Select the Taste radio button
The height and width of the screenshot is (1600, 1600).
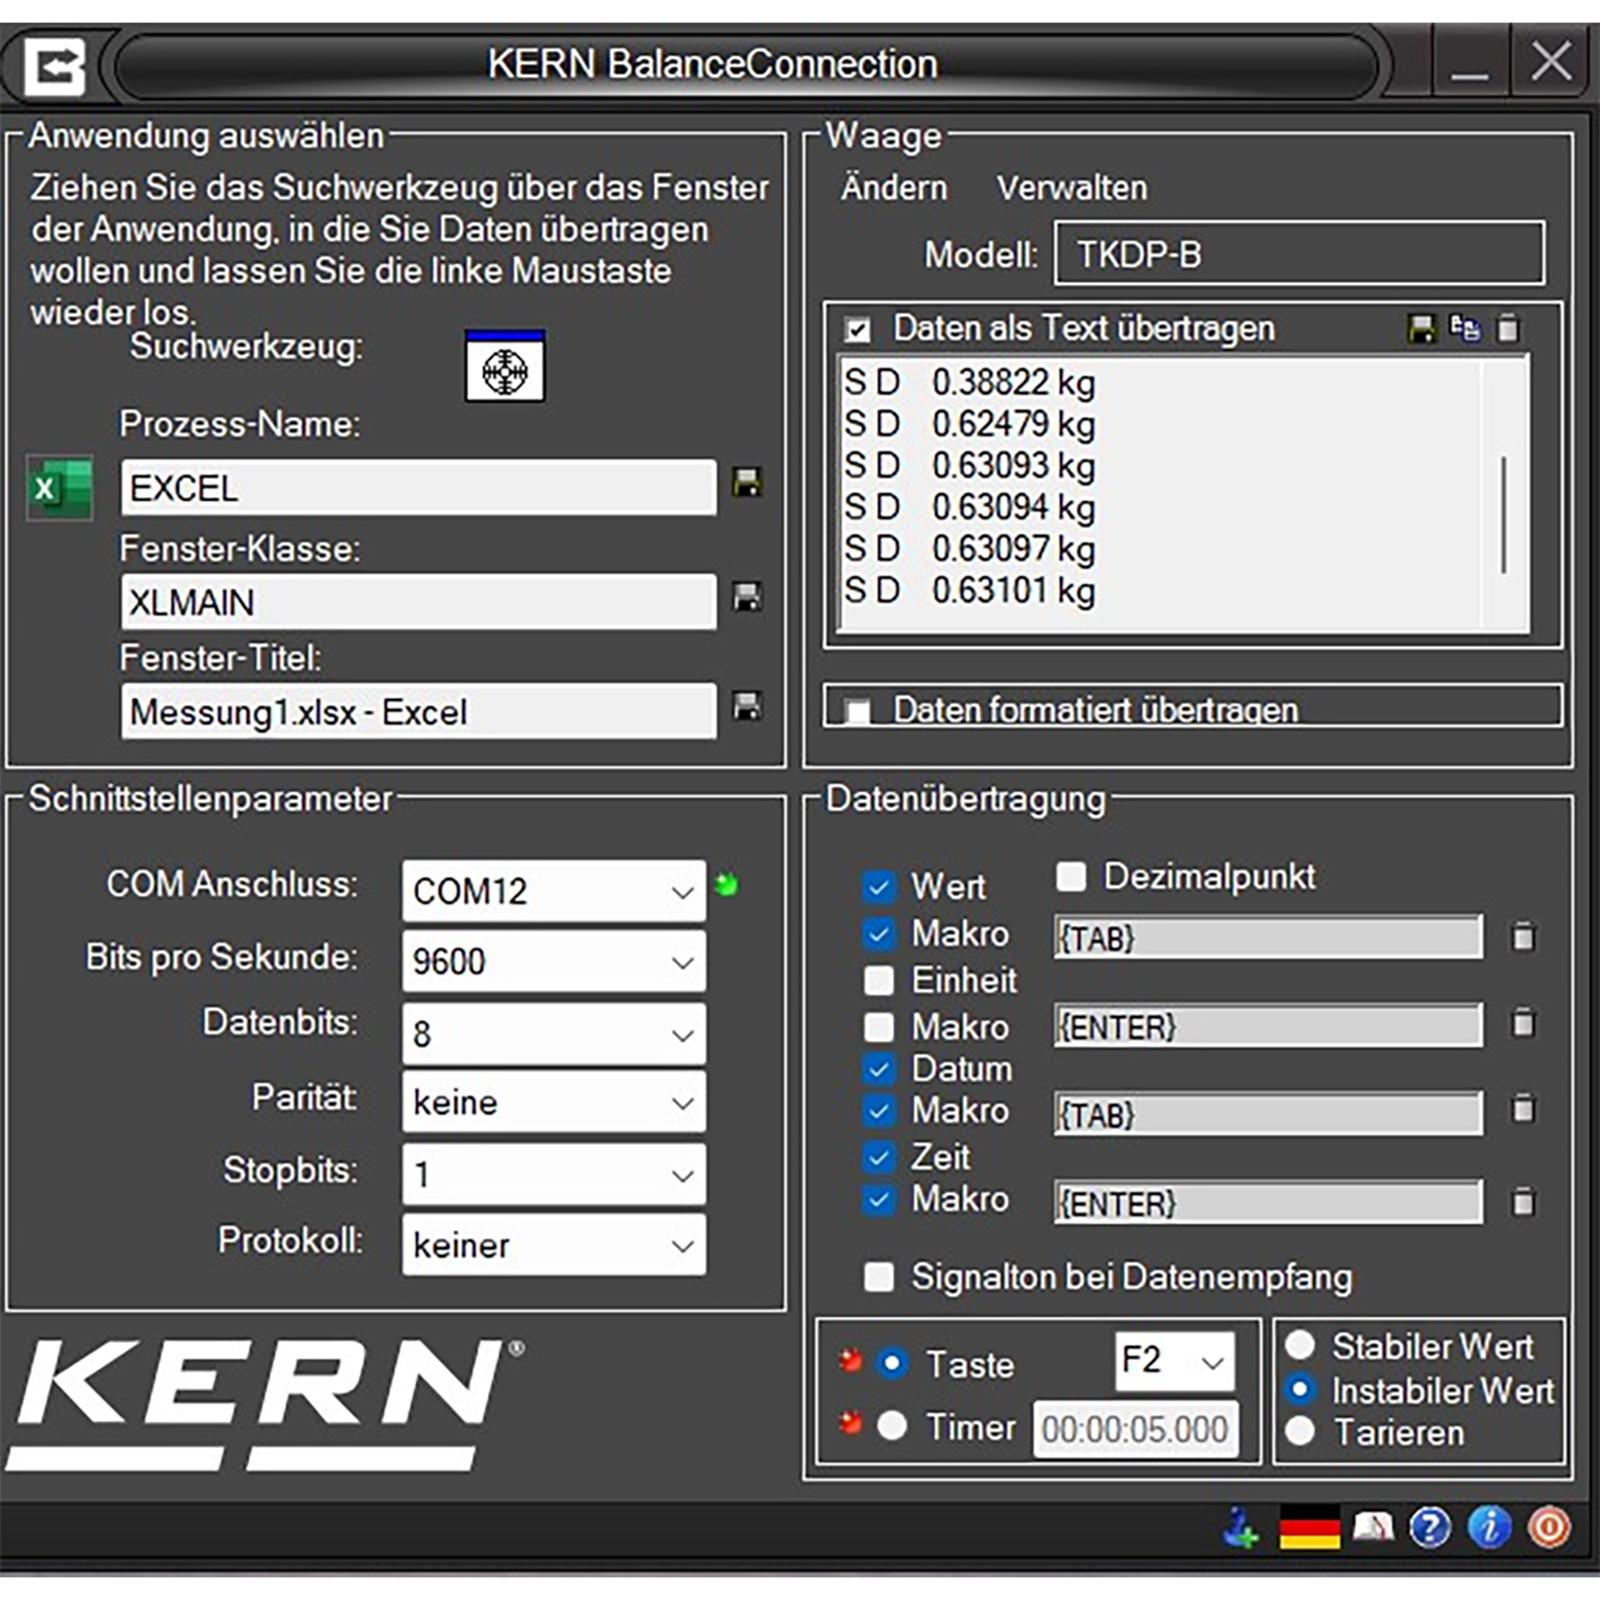892,1363
